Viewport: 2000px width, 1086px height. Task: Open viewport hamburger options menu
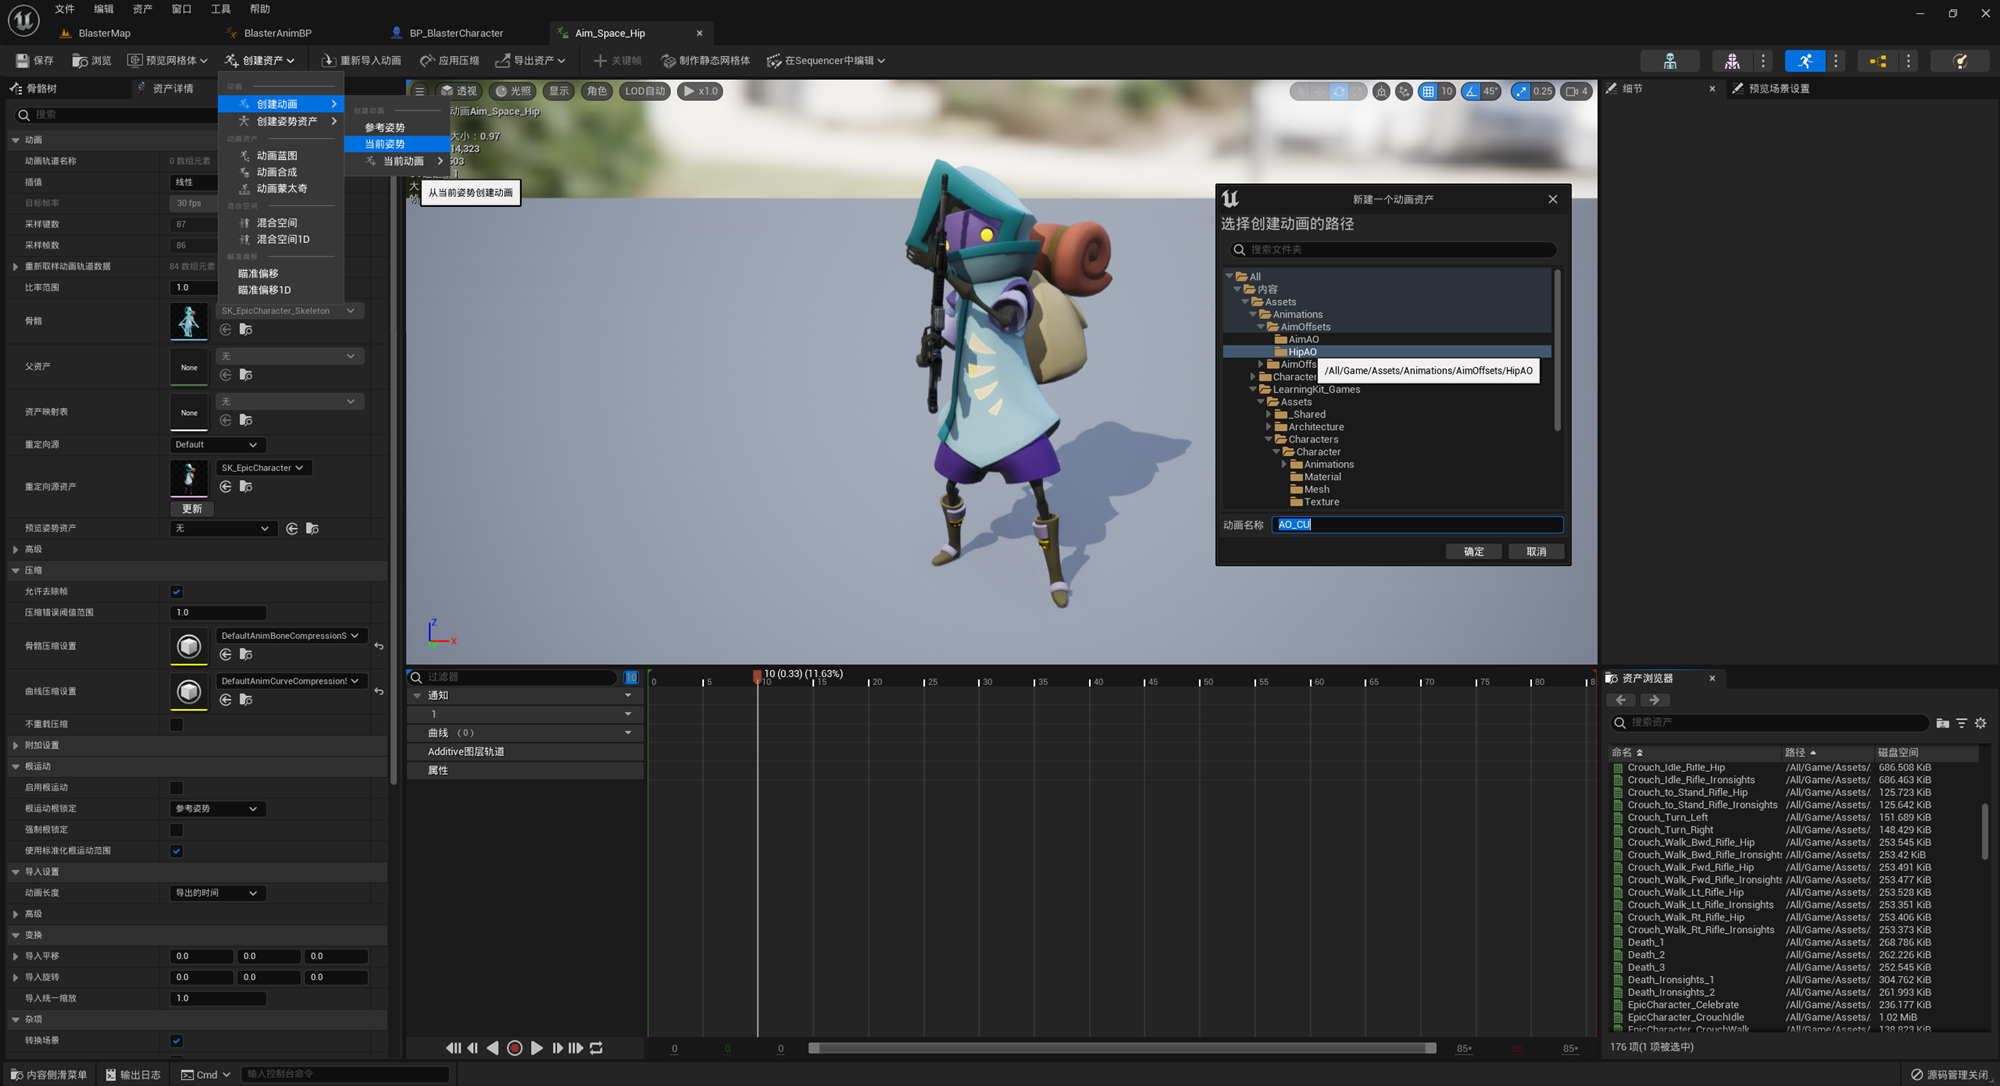pos(420,91)
